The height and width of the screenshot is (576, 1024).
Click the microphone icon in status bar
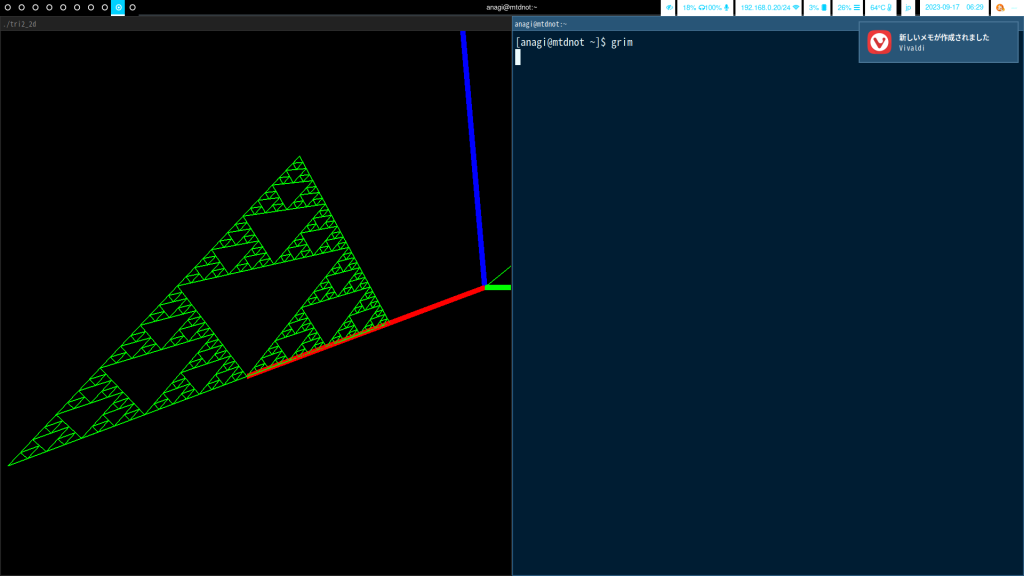coord(727,7)
